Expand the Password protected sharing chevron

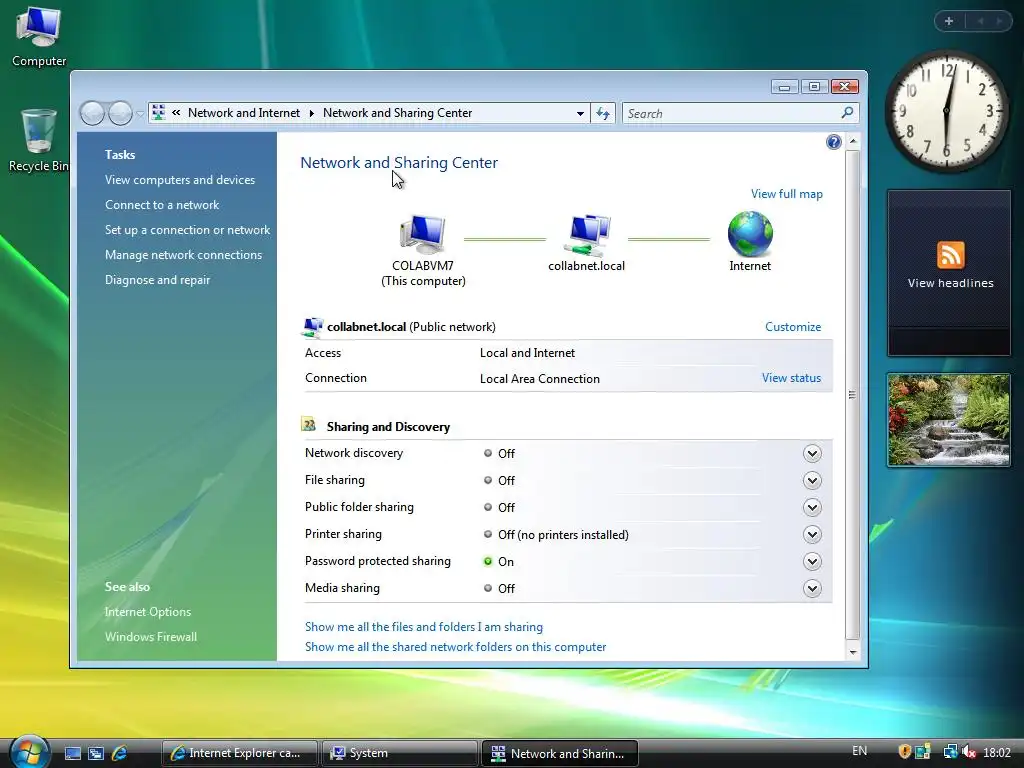click(x=812, y=562)
